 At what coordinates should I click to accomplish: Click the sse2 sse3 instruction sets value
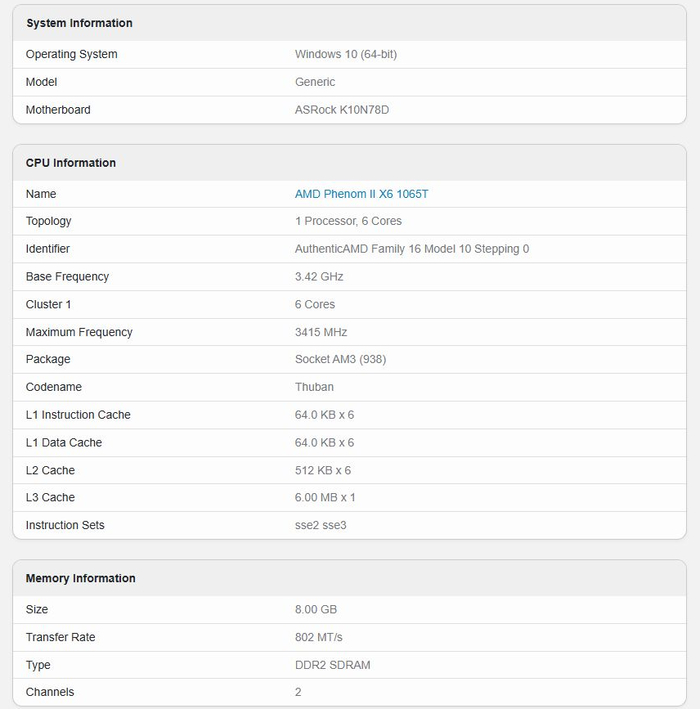320,525
